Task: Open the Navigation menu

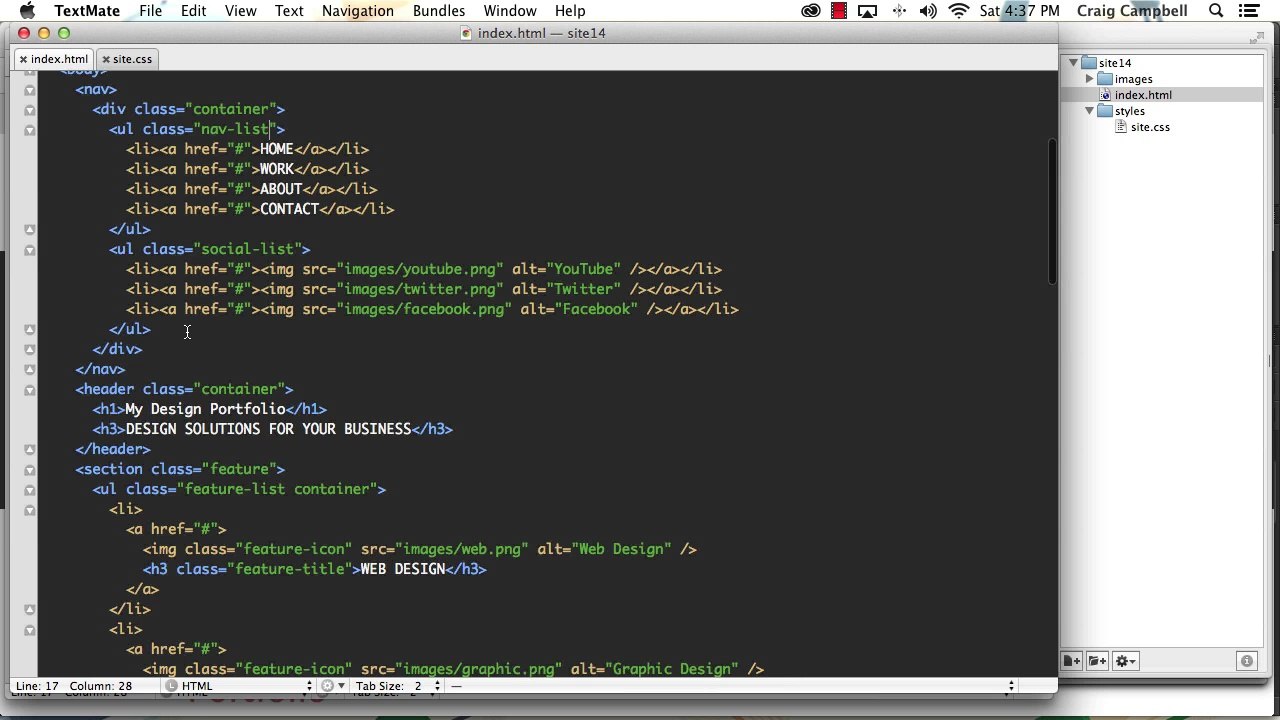Action: [357, 11]
